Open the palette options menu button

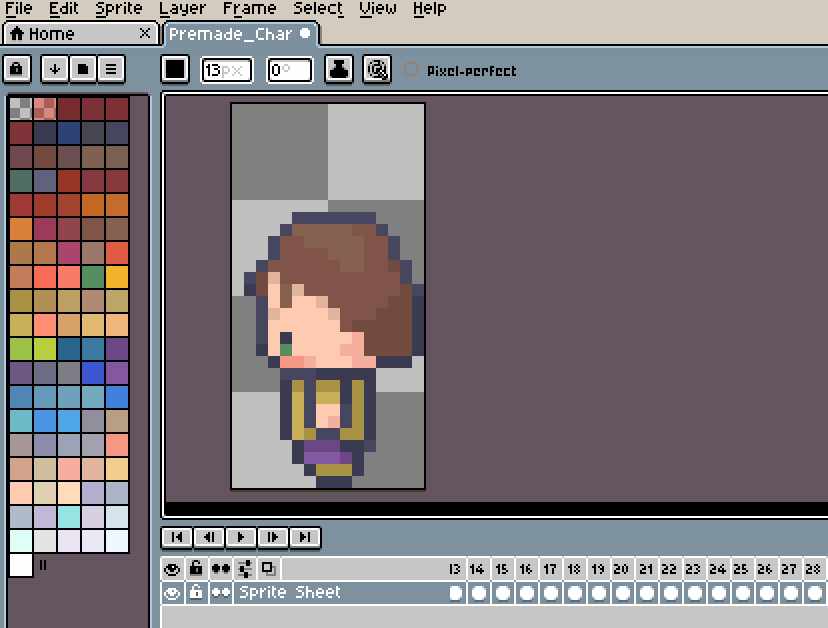110,69
